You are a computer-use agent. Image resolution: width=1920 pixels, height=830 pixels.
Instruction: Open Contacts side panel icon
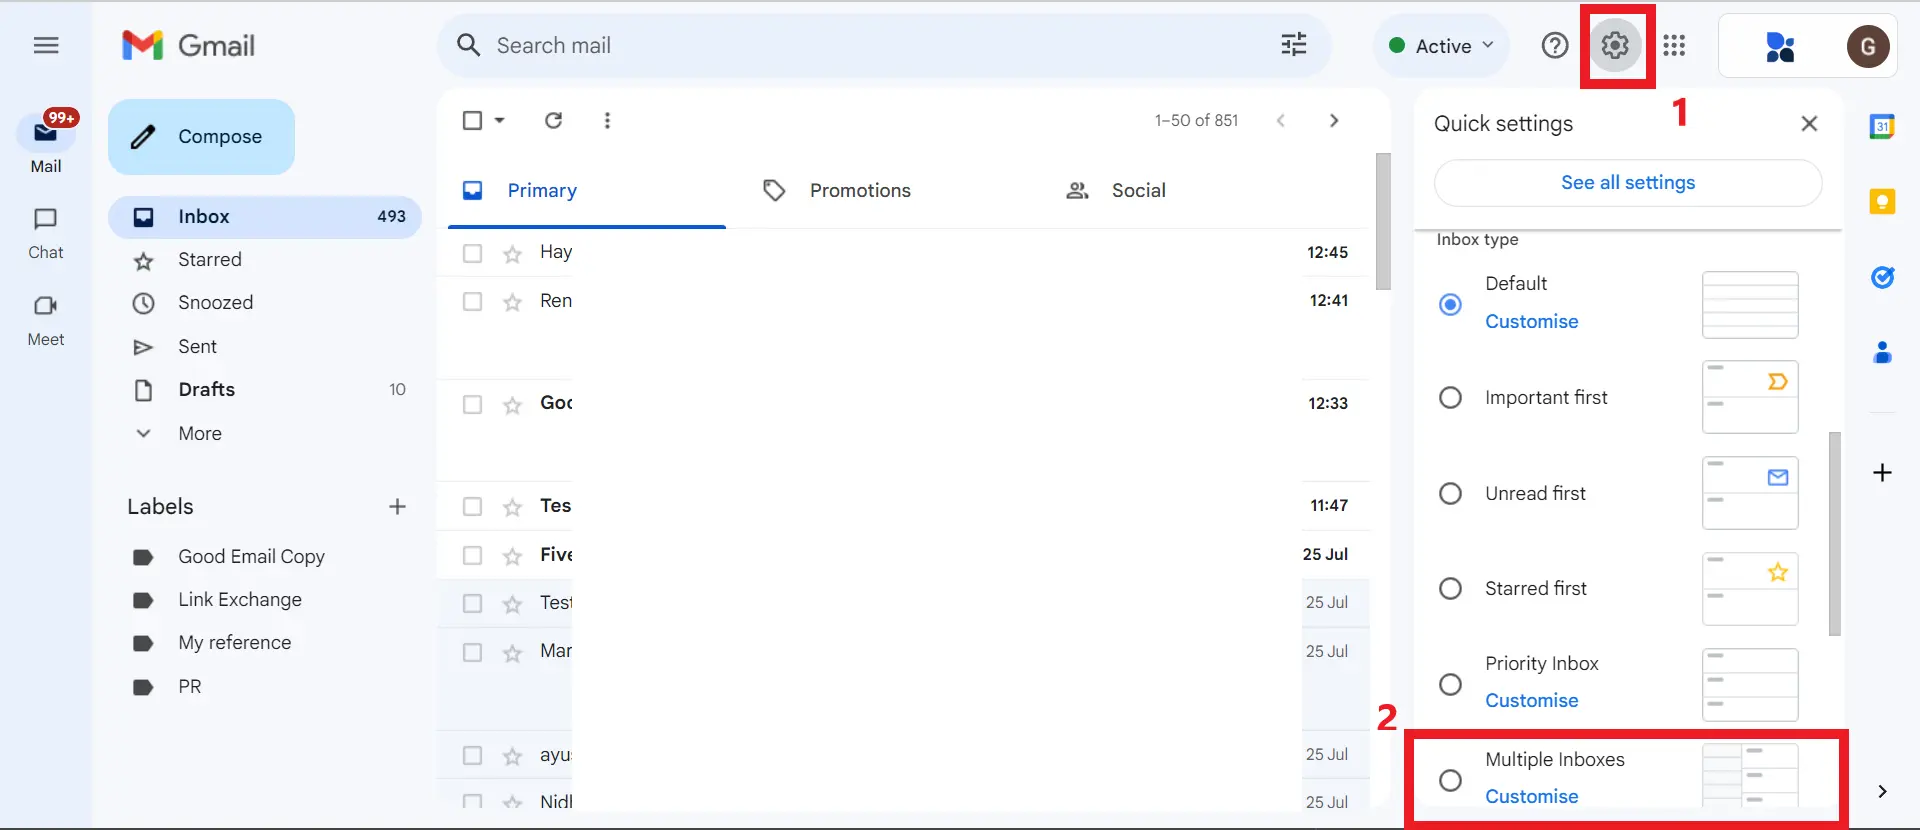pyautogui.click(x=1882, y=352)
